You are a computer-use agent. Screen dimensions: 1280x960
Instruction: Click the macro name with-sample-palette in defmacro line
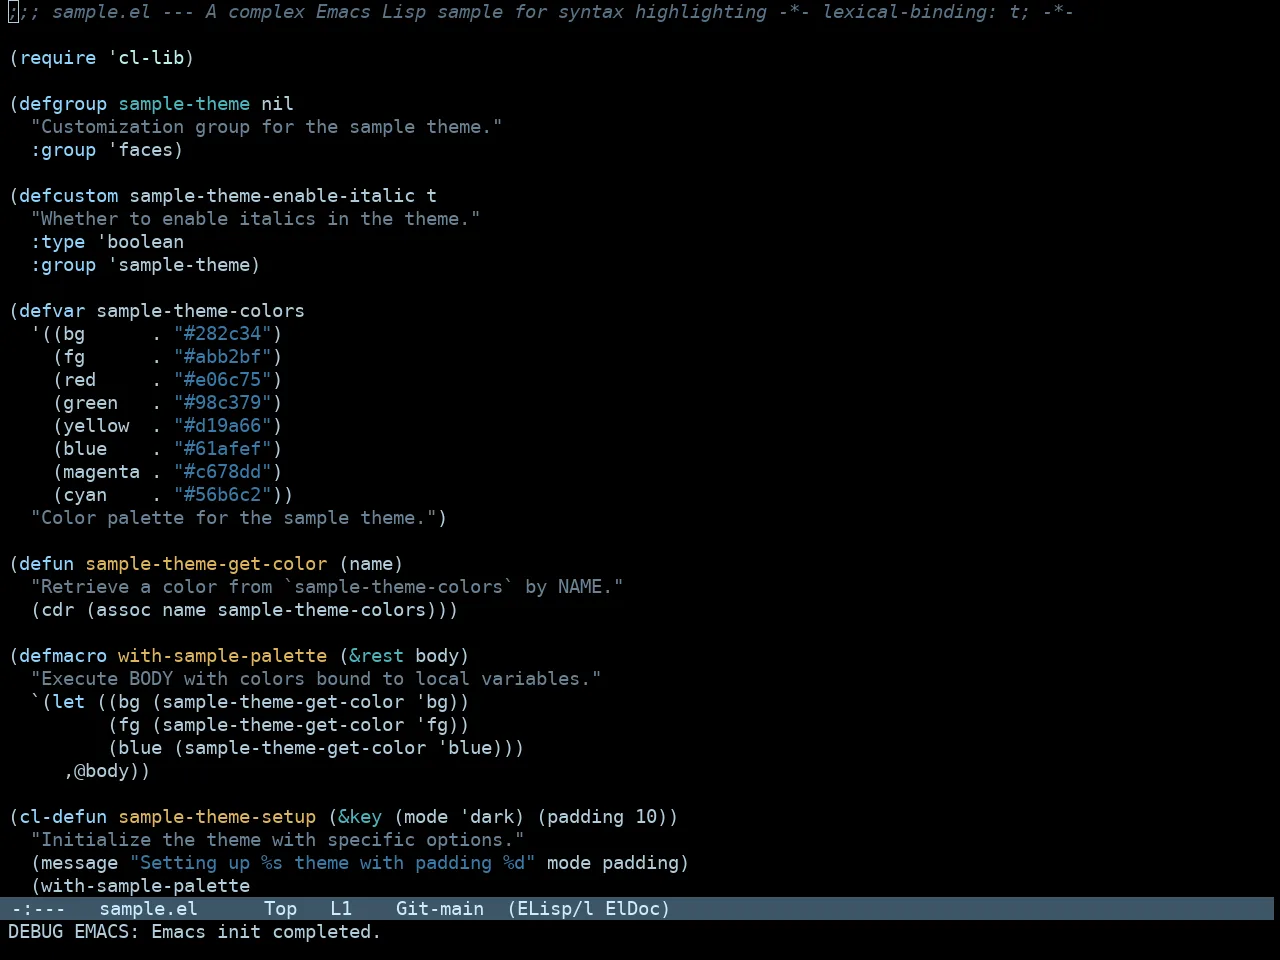pyautogui.click(x=223, y=655)
